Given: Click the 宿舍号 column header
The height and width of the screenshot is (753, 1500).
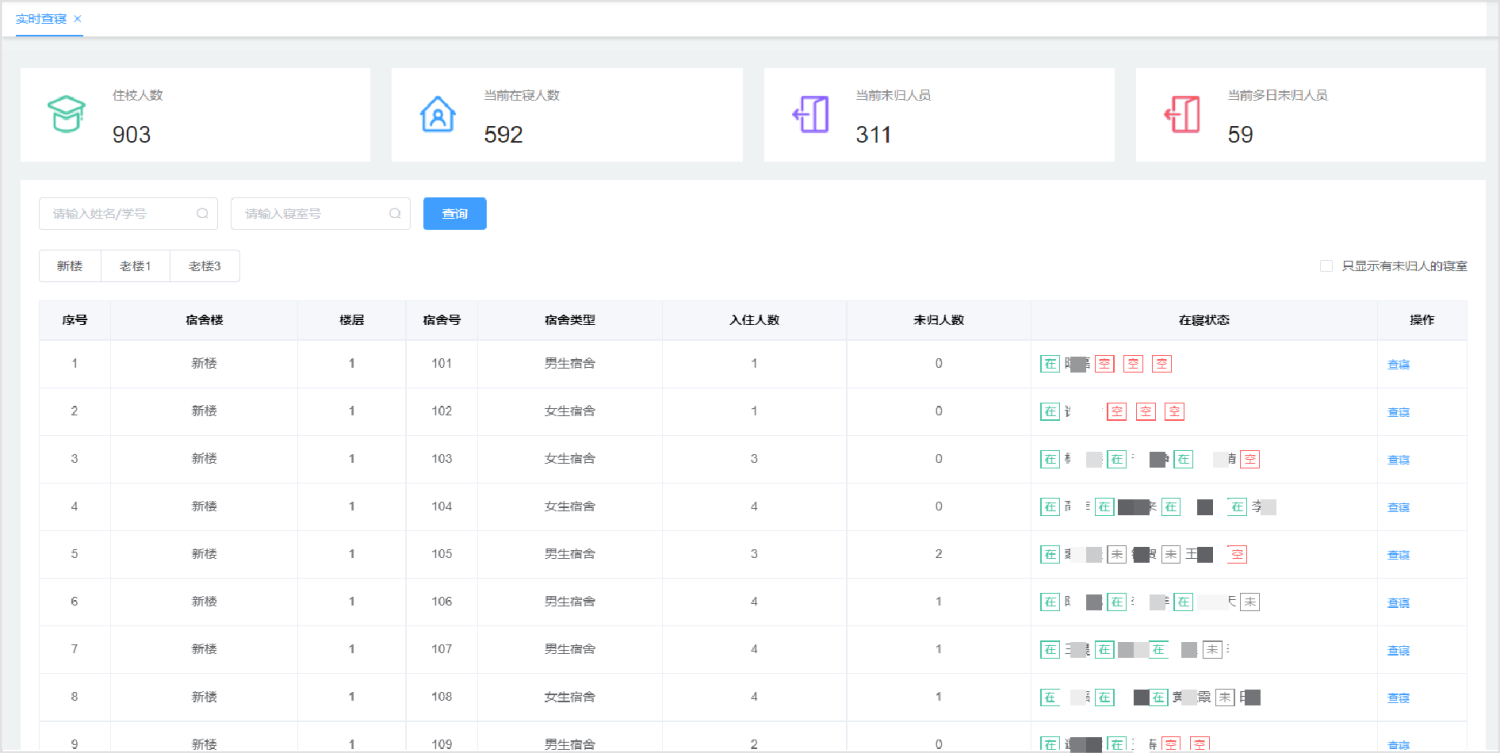Looking at the screenshot, I should pyautogui.click(x=442, y=320).
